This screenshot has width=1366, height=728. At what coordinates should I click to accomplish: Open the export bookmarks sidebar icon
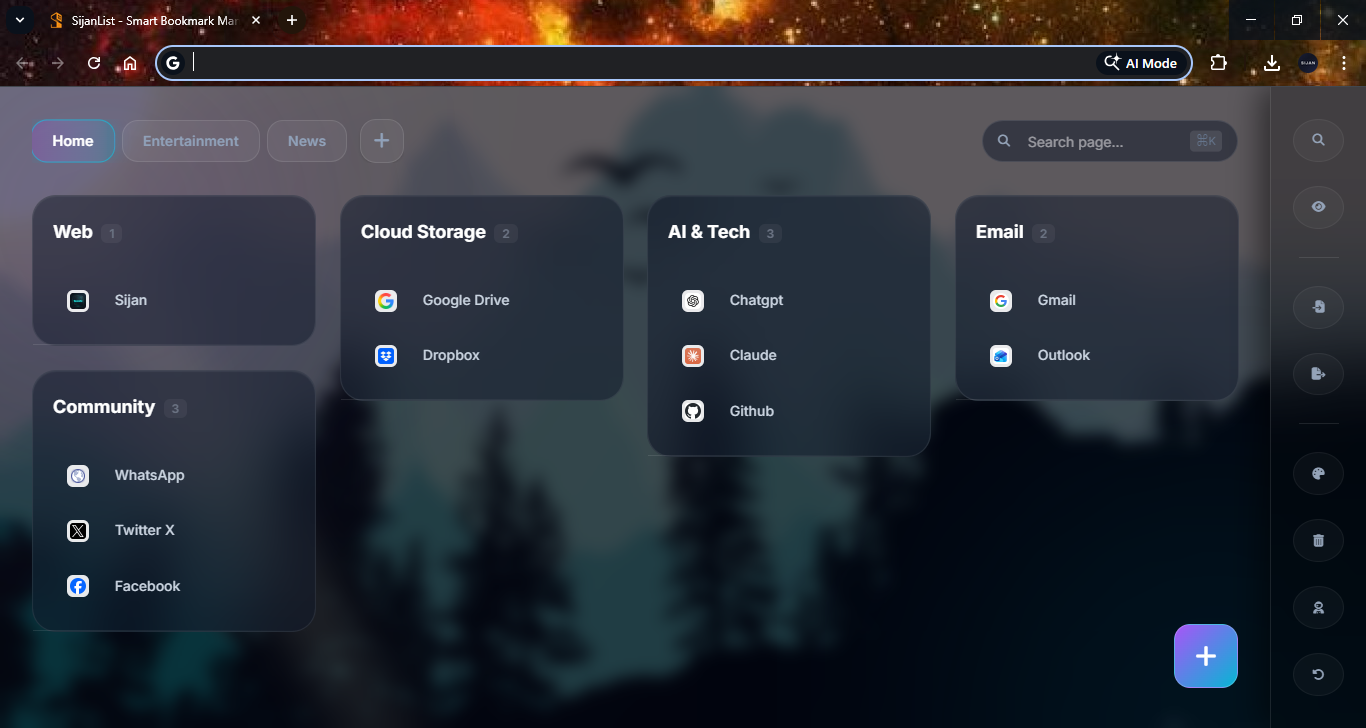1318,373
